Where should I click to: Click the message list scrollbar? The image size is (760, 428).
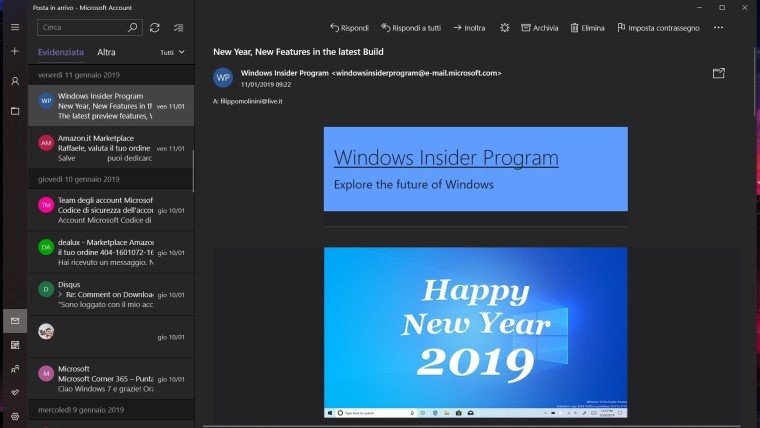pos(193,171)
